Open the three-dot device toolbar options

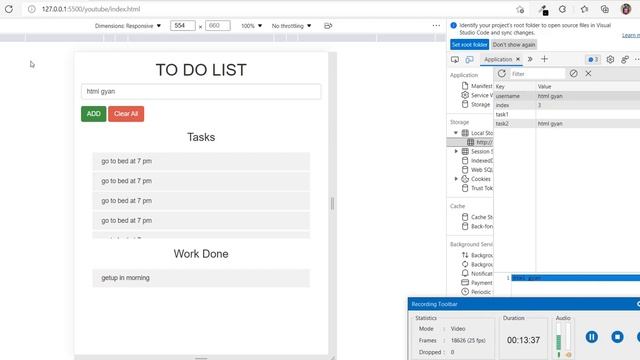[x=436, y=26]
